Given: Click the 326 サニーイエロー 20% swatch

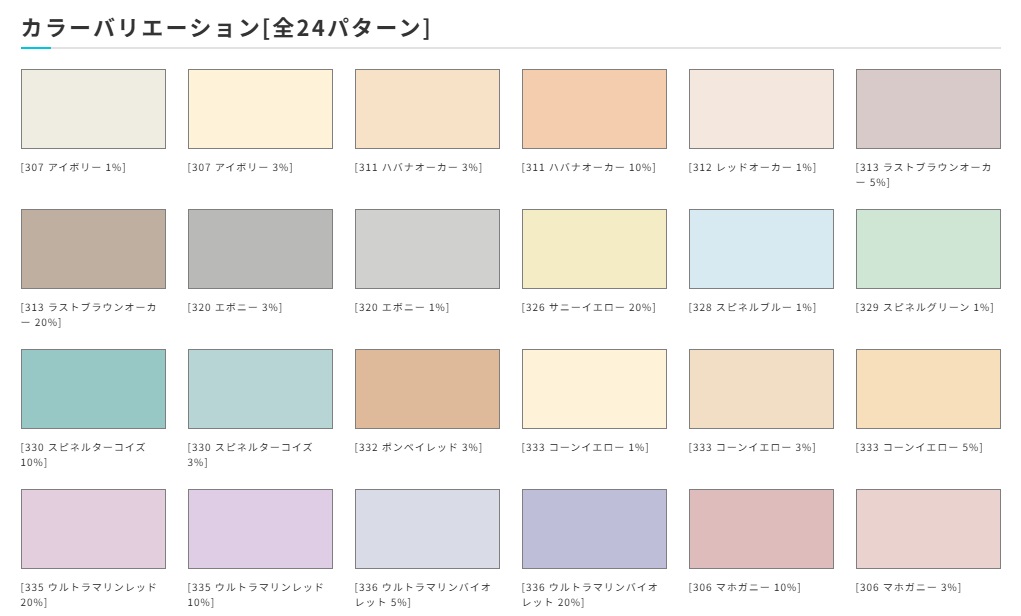Looking at the screenshot, I should pyautogui.click(x=594, y=249).
